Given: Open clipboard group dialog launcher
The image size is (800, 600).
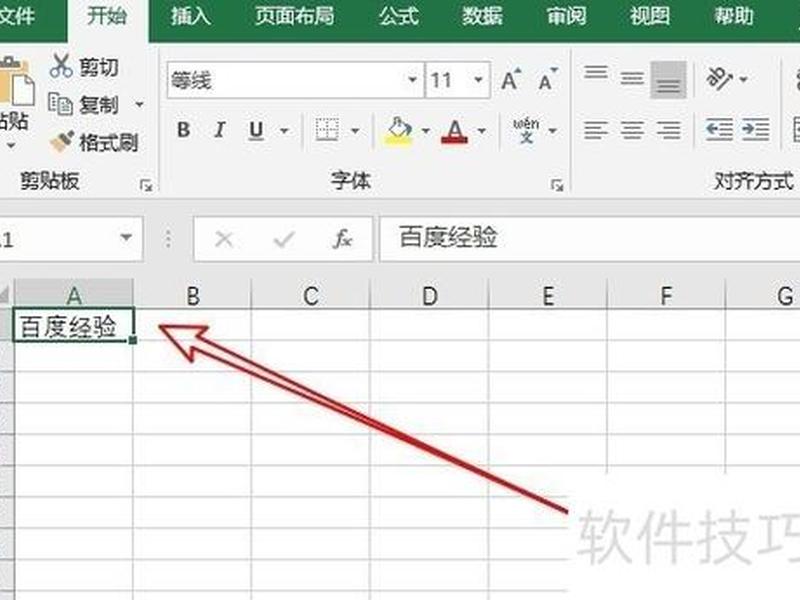Looking at the screenshot, I should [146, 186].
